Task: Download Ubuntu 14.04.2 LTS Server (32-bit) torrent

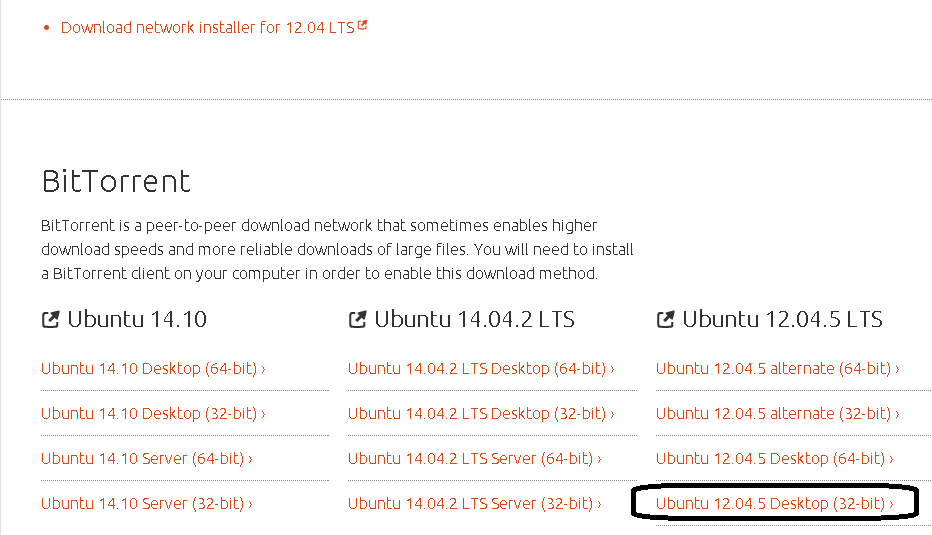Action: [x=474, y=504]
